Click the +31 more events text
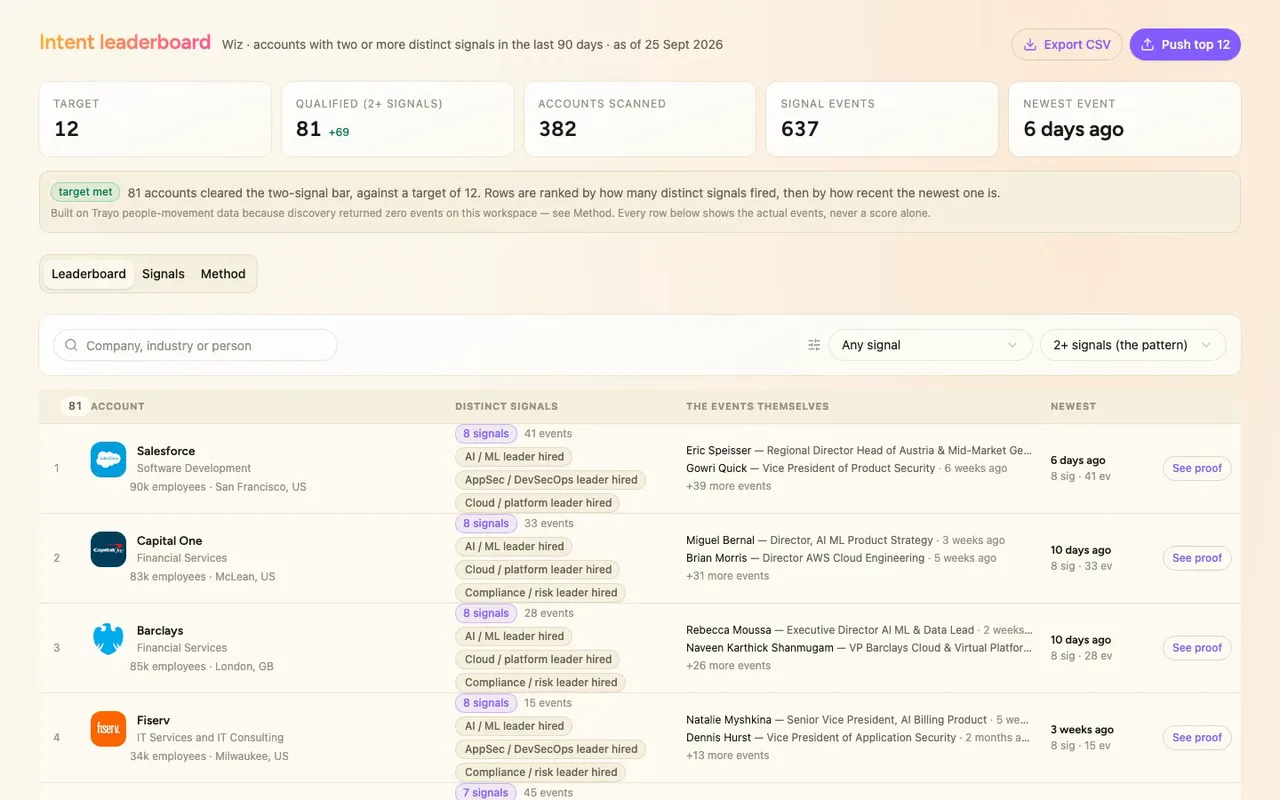 point(727,576)
